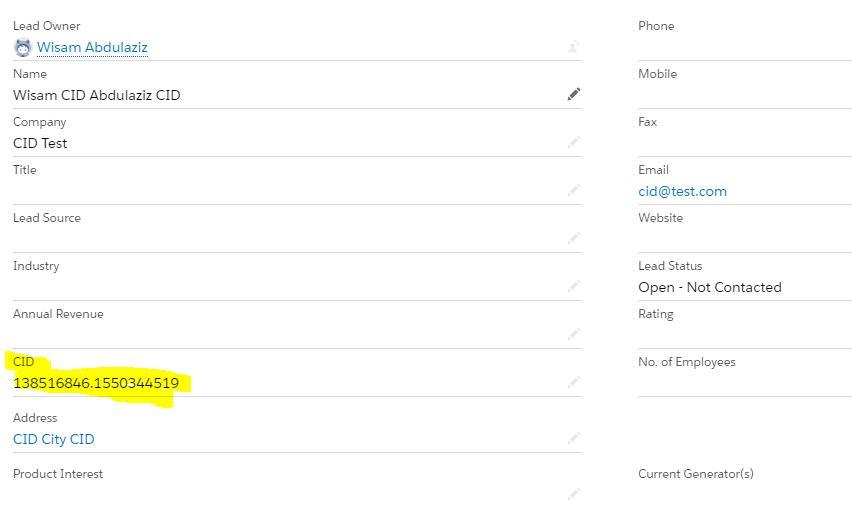Click the CID field edit pencil
Screen dimensions: 852x506
pyautogui.click(x=574, y=382)
